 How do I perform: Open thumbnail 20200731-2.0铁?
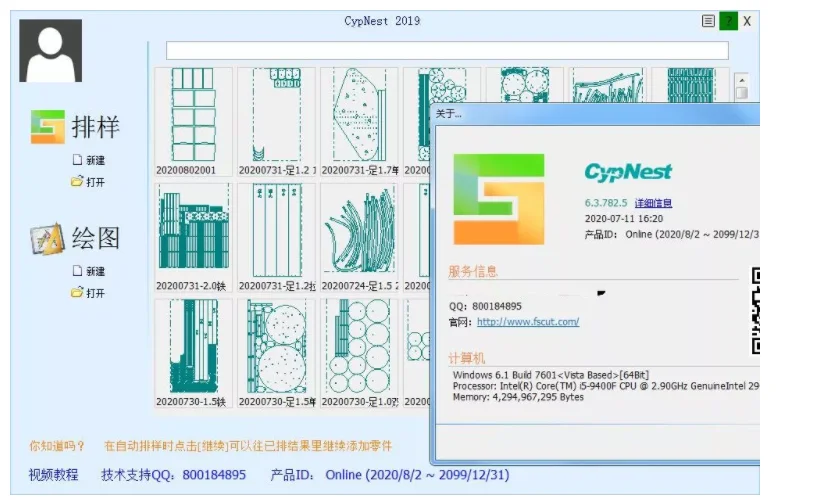(x=193, y=238)
